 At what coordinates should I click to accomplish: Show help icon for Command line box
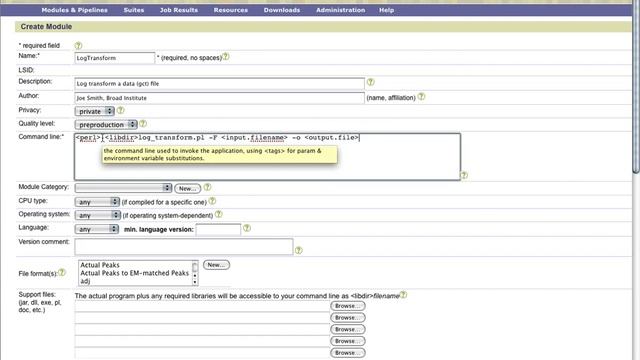464,176
